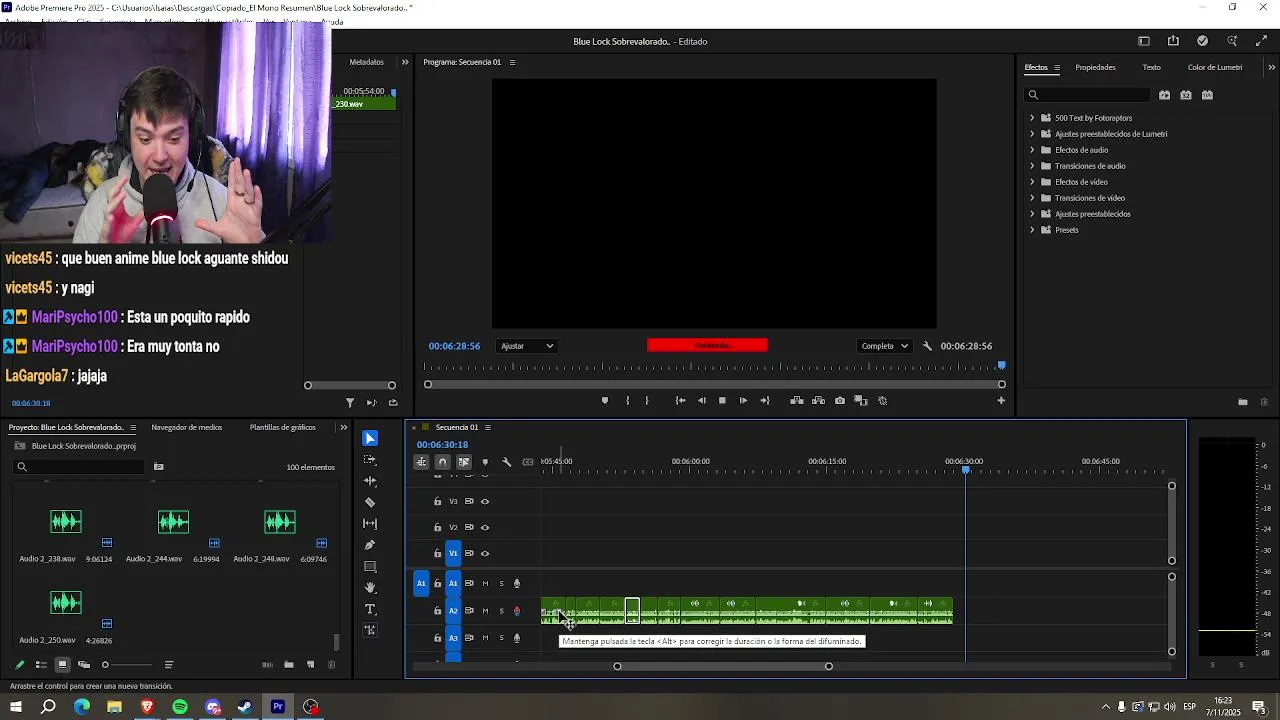This screenshot has height=720, width=1280.
Task: Open Program monitor settings wrench
Action: 927,346
